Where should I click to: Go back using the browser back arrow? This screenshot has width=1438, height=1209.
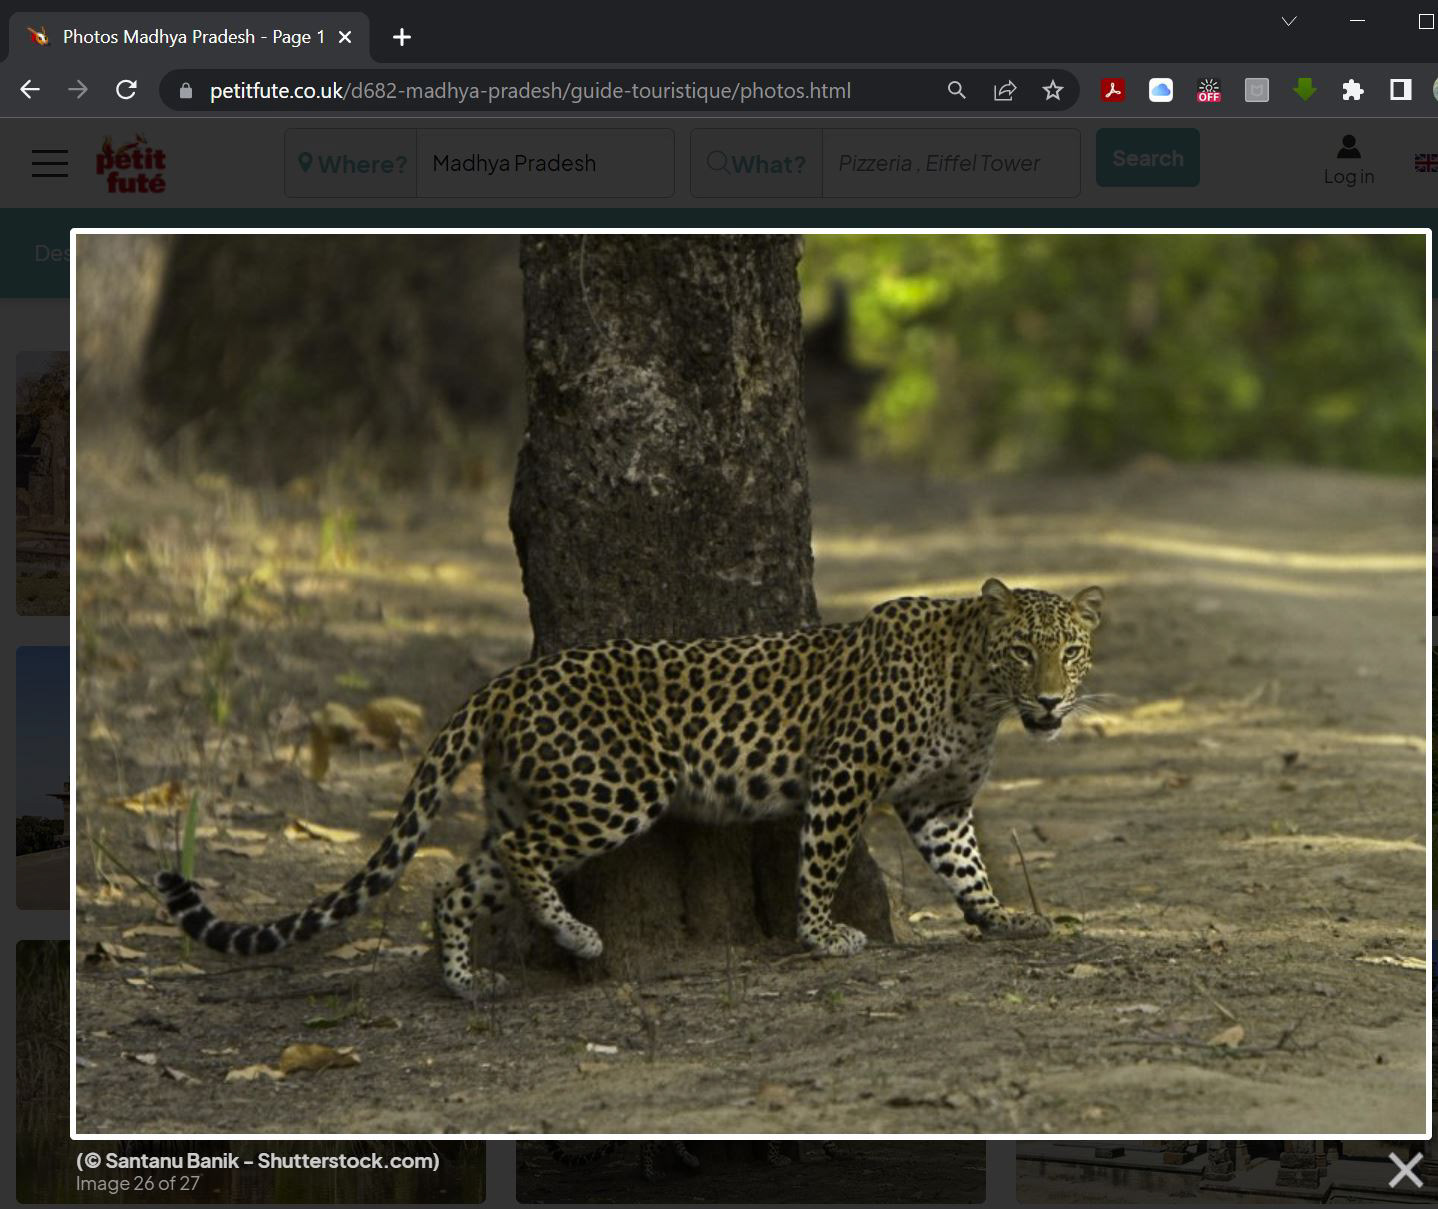[x=30, y=90]
